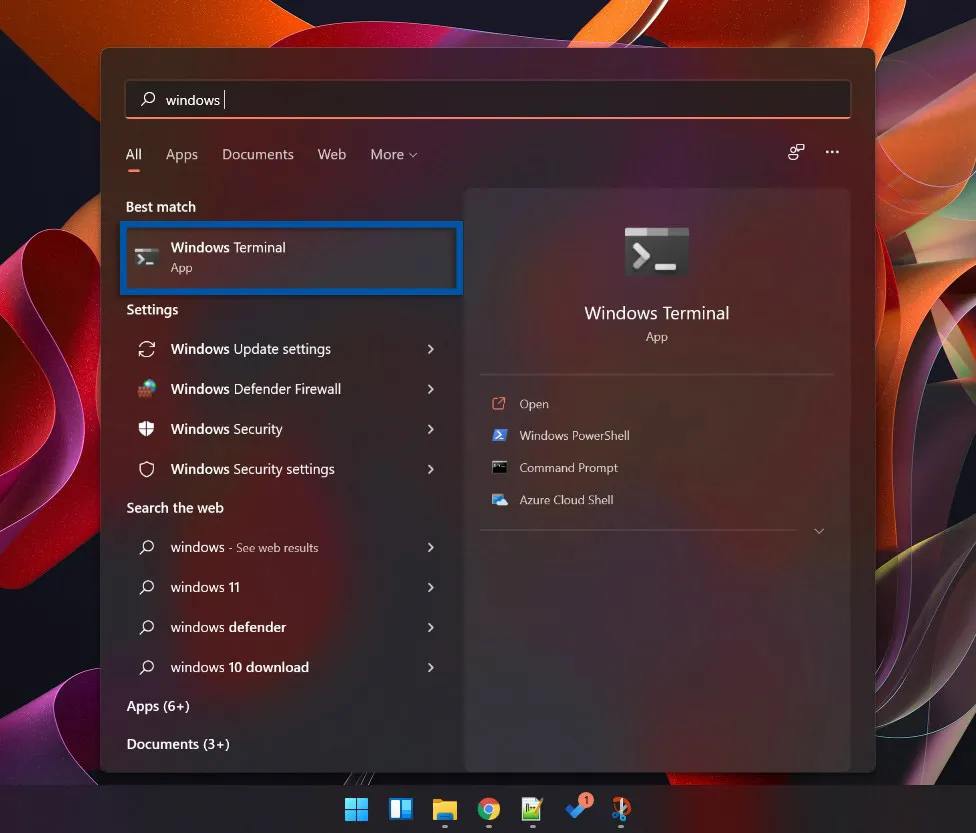
Task: Open Windows Defender Firewall settings result
Action: click(x=255, y=389)
